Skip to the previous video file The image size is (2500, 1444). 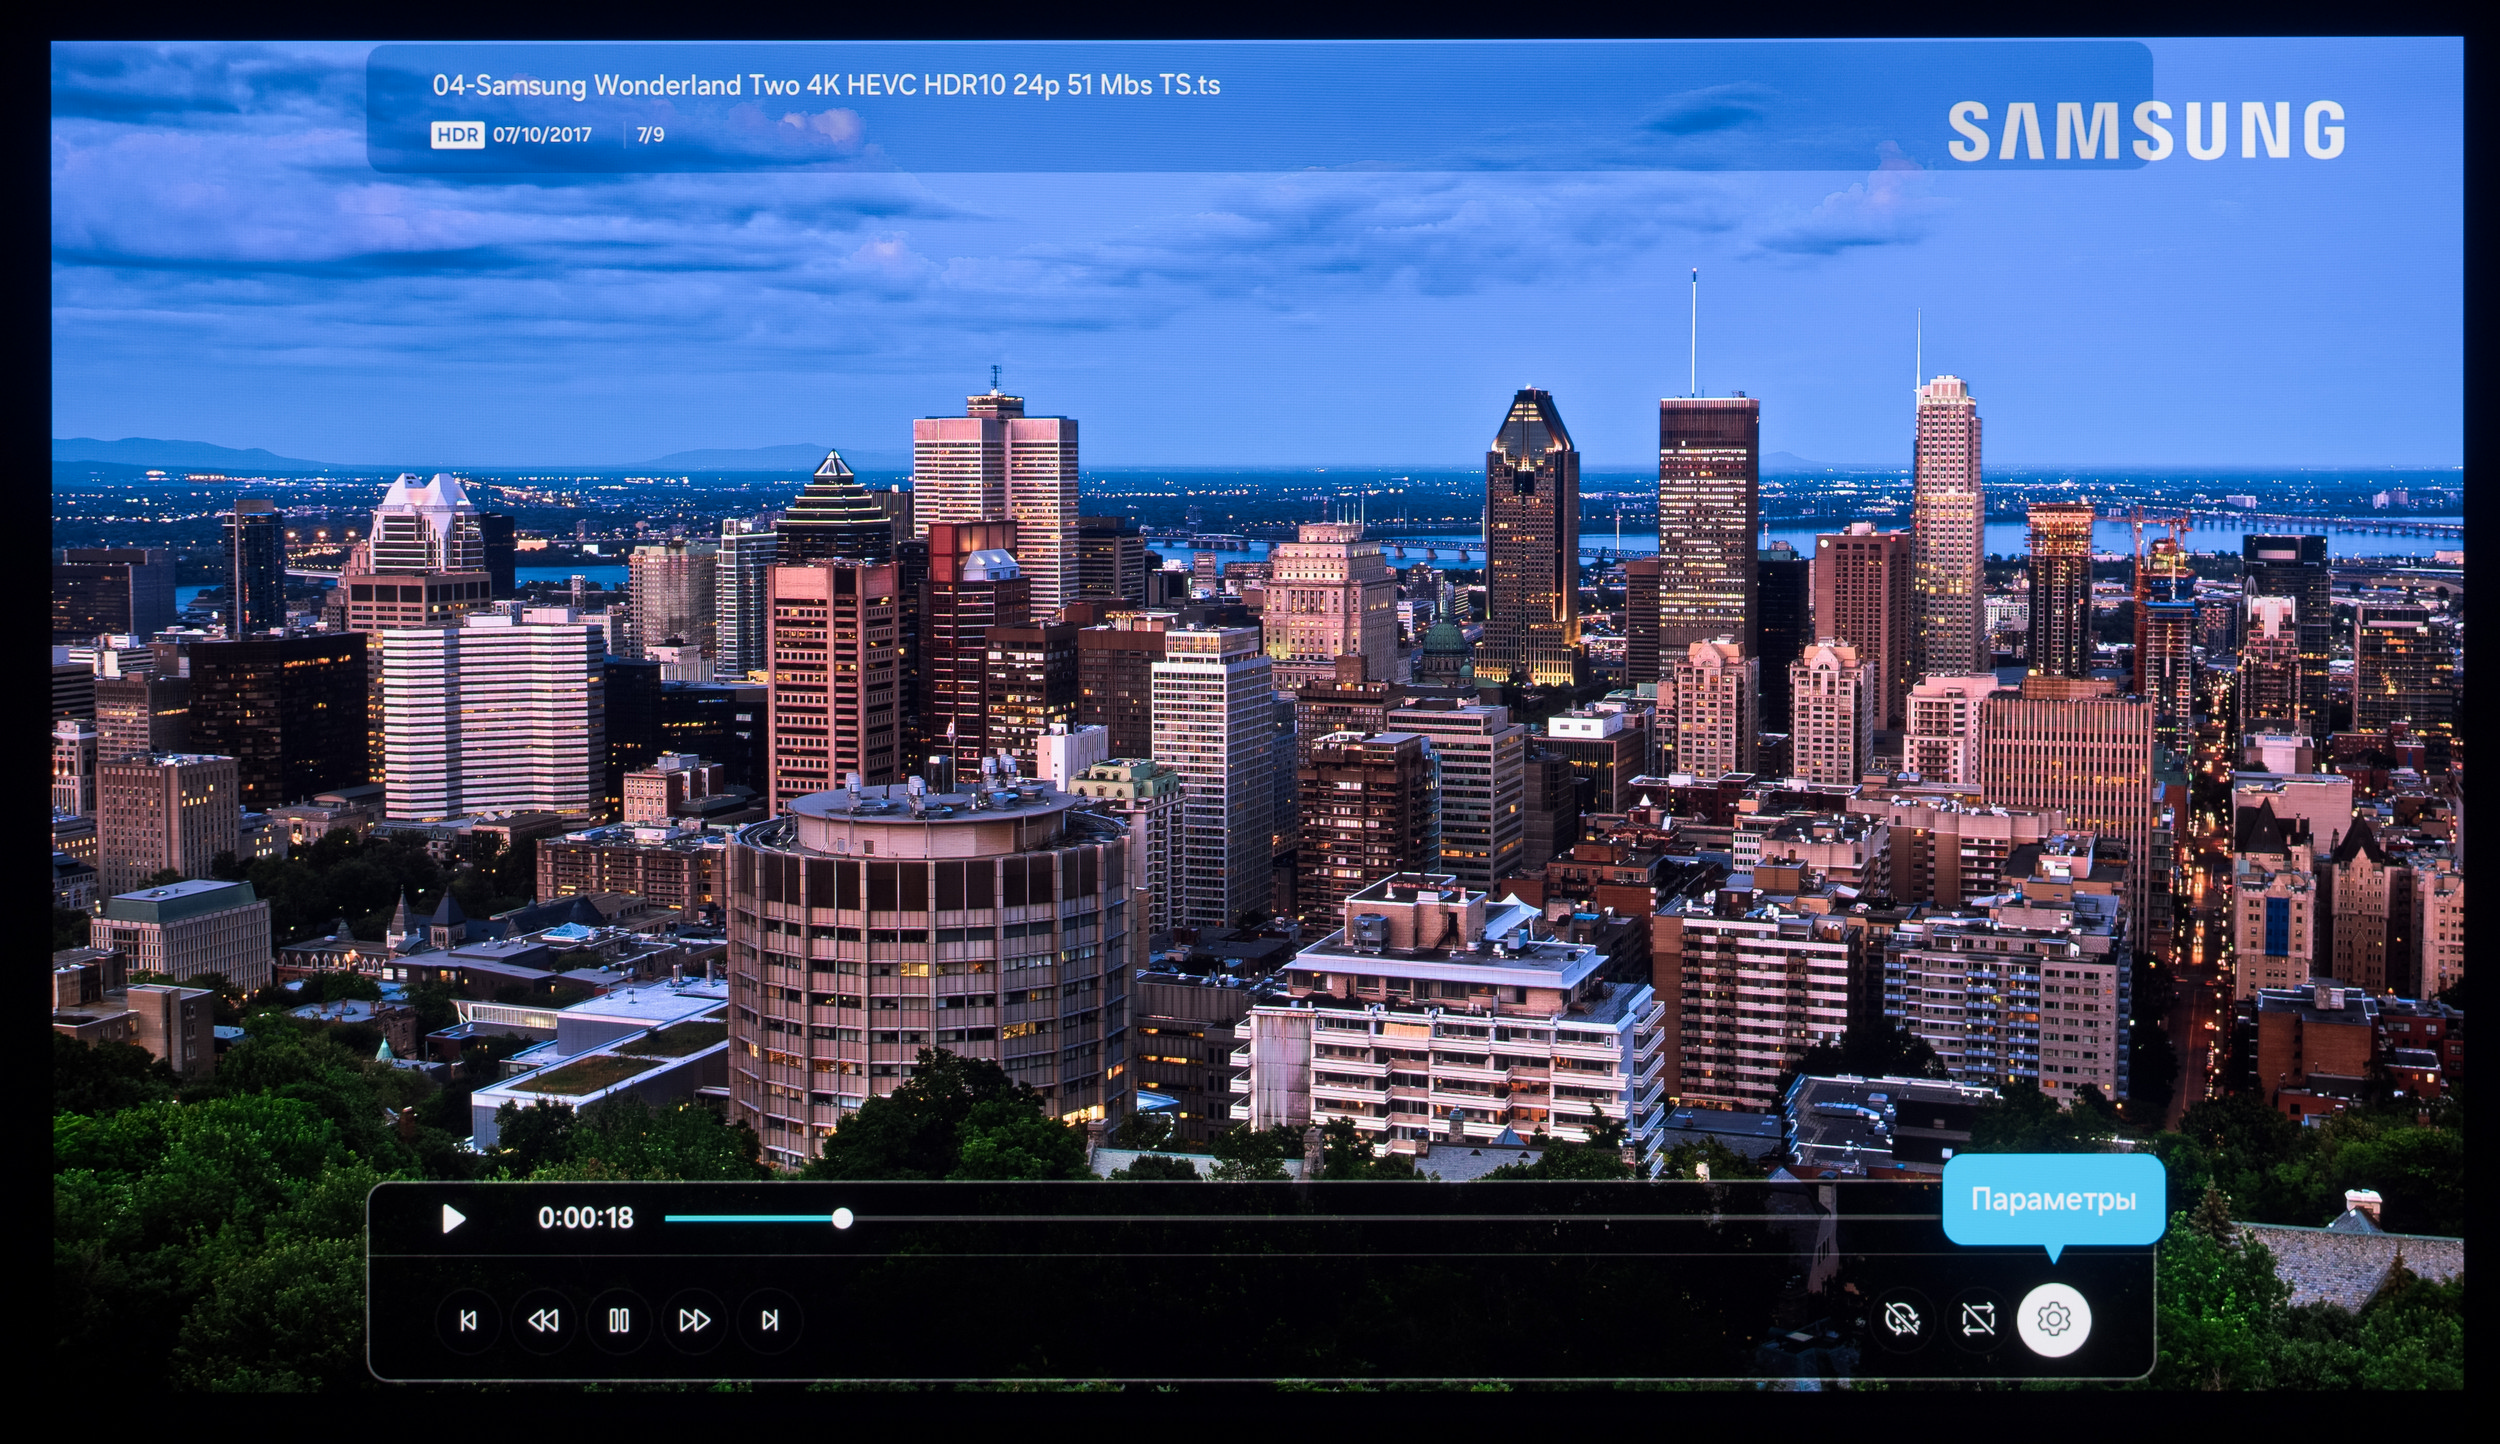468,1321
